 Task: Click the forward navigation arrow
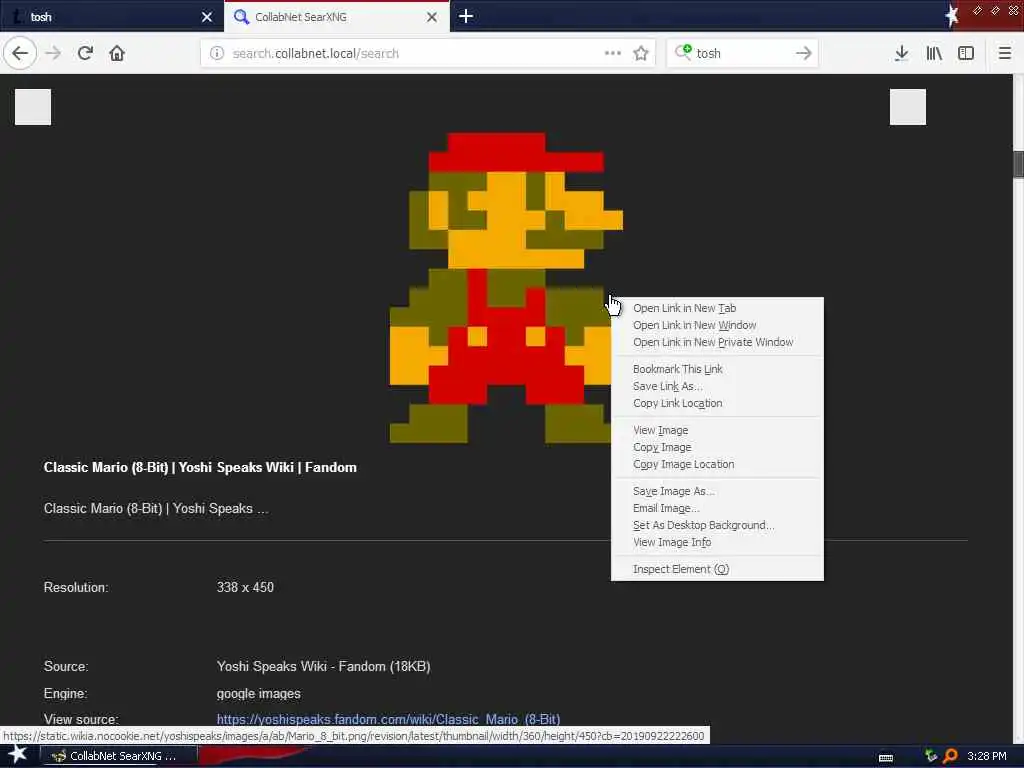tap(53, 53)
